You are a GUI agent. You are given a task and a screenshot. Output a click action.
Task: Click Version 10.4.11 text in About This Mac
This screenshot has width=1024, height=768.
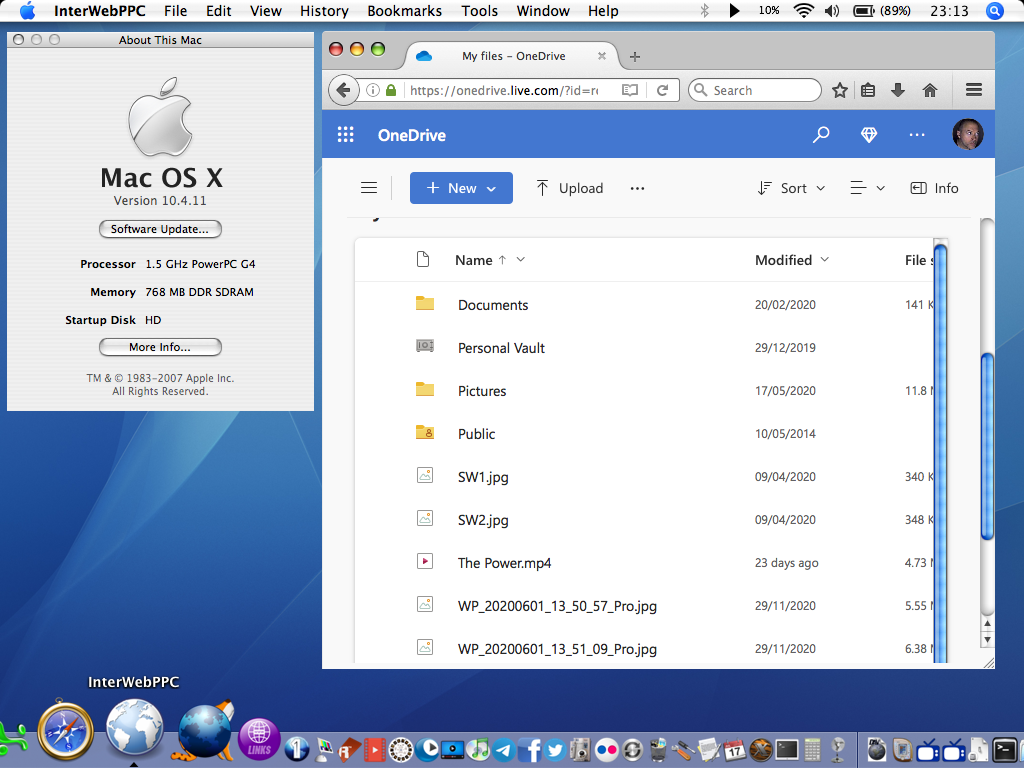pyautogui.click(x=160, y=200)
